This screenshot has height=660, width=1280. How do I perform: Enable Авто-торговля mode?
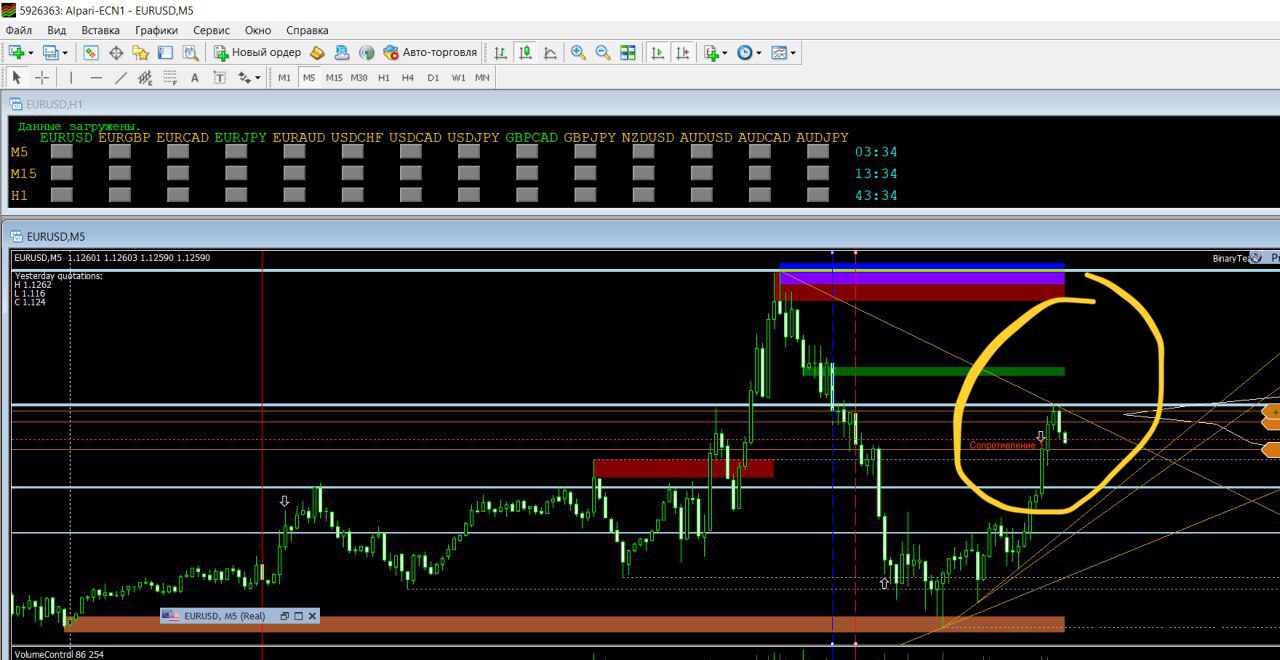432,52
